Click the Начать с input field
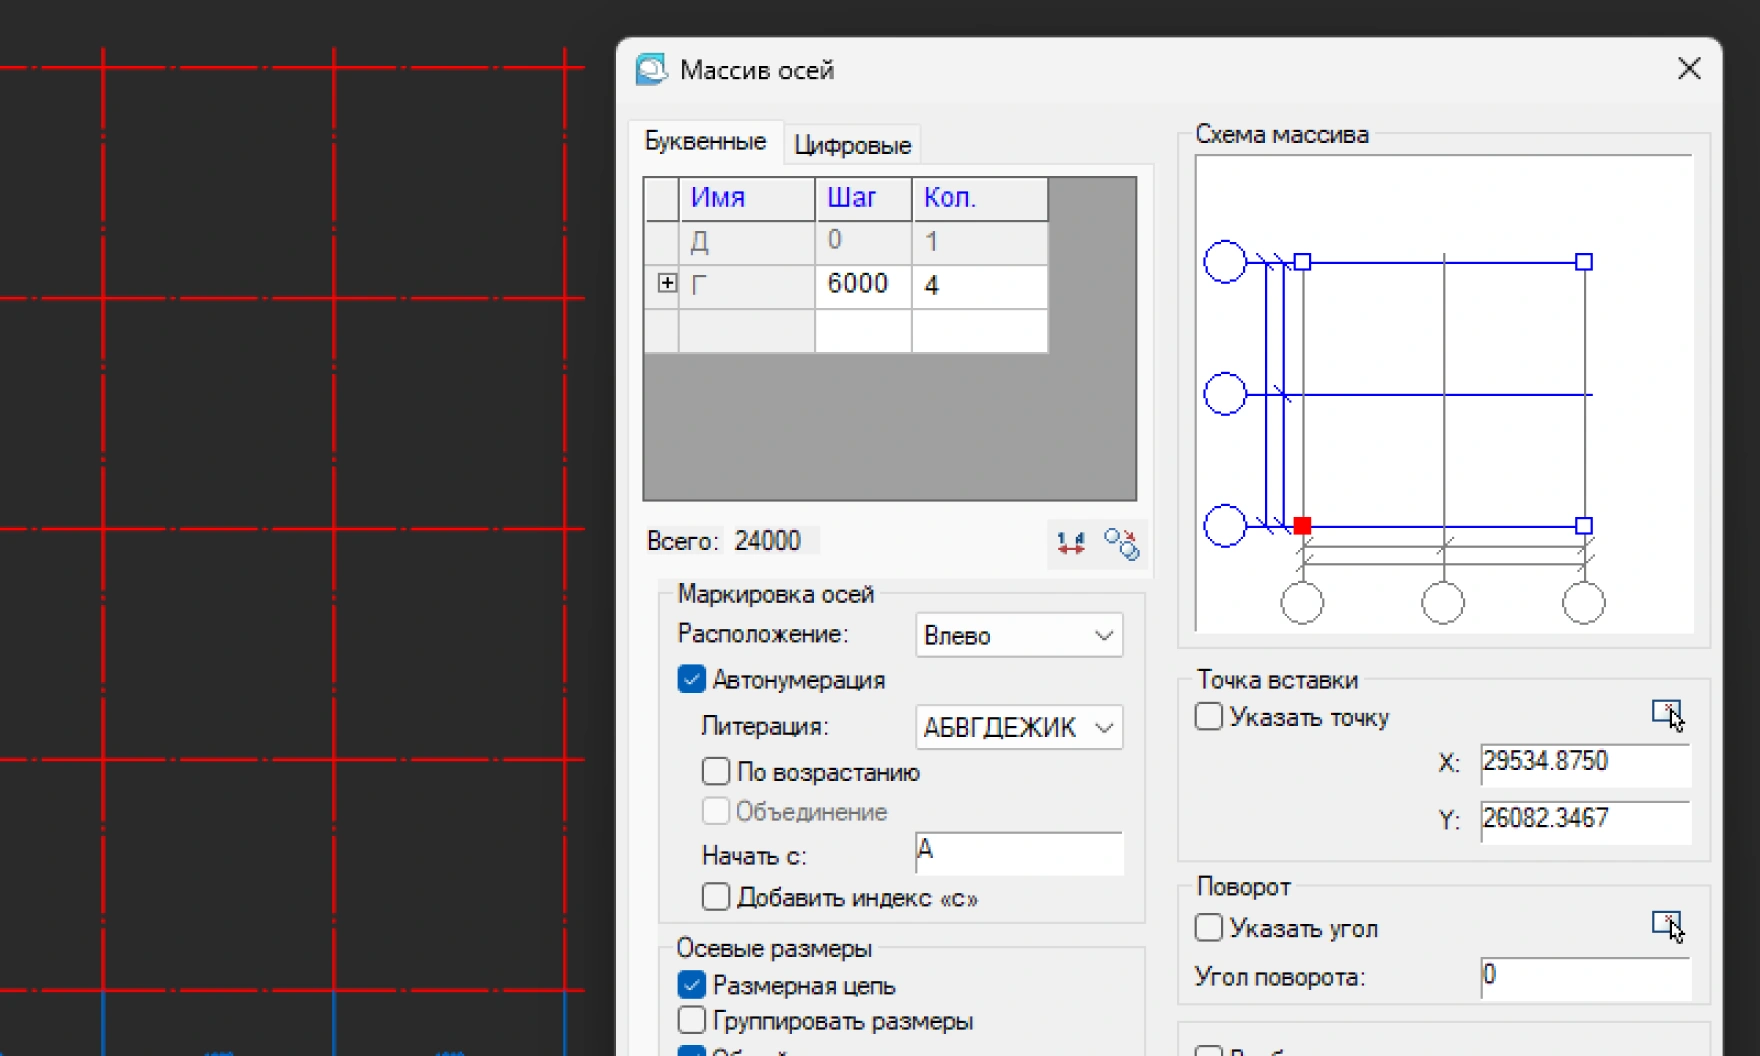The height and width of the screenshot is (1056, 1760). tap(1018, 853)
